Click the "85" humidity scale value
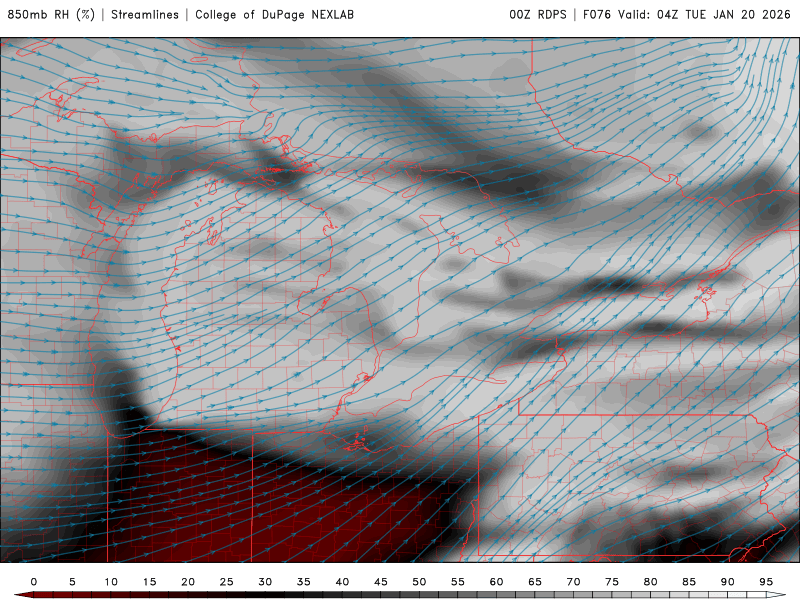 (689, 582)
